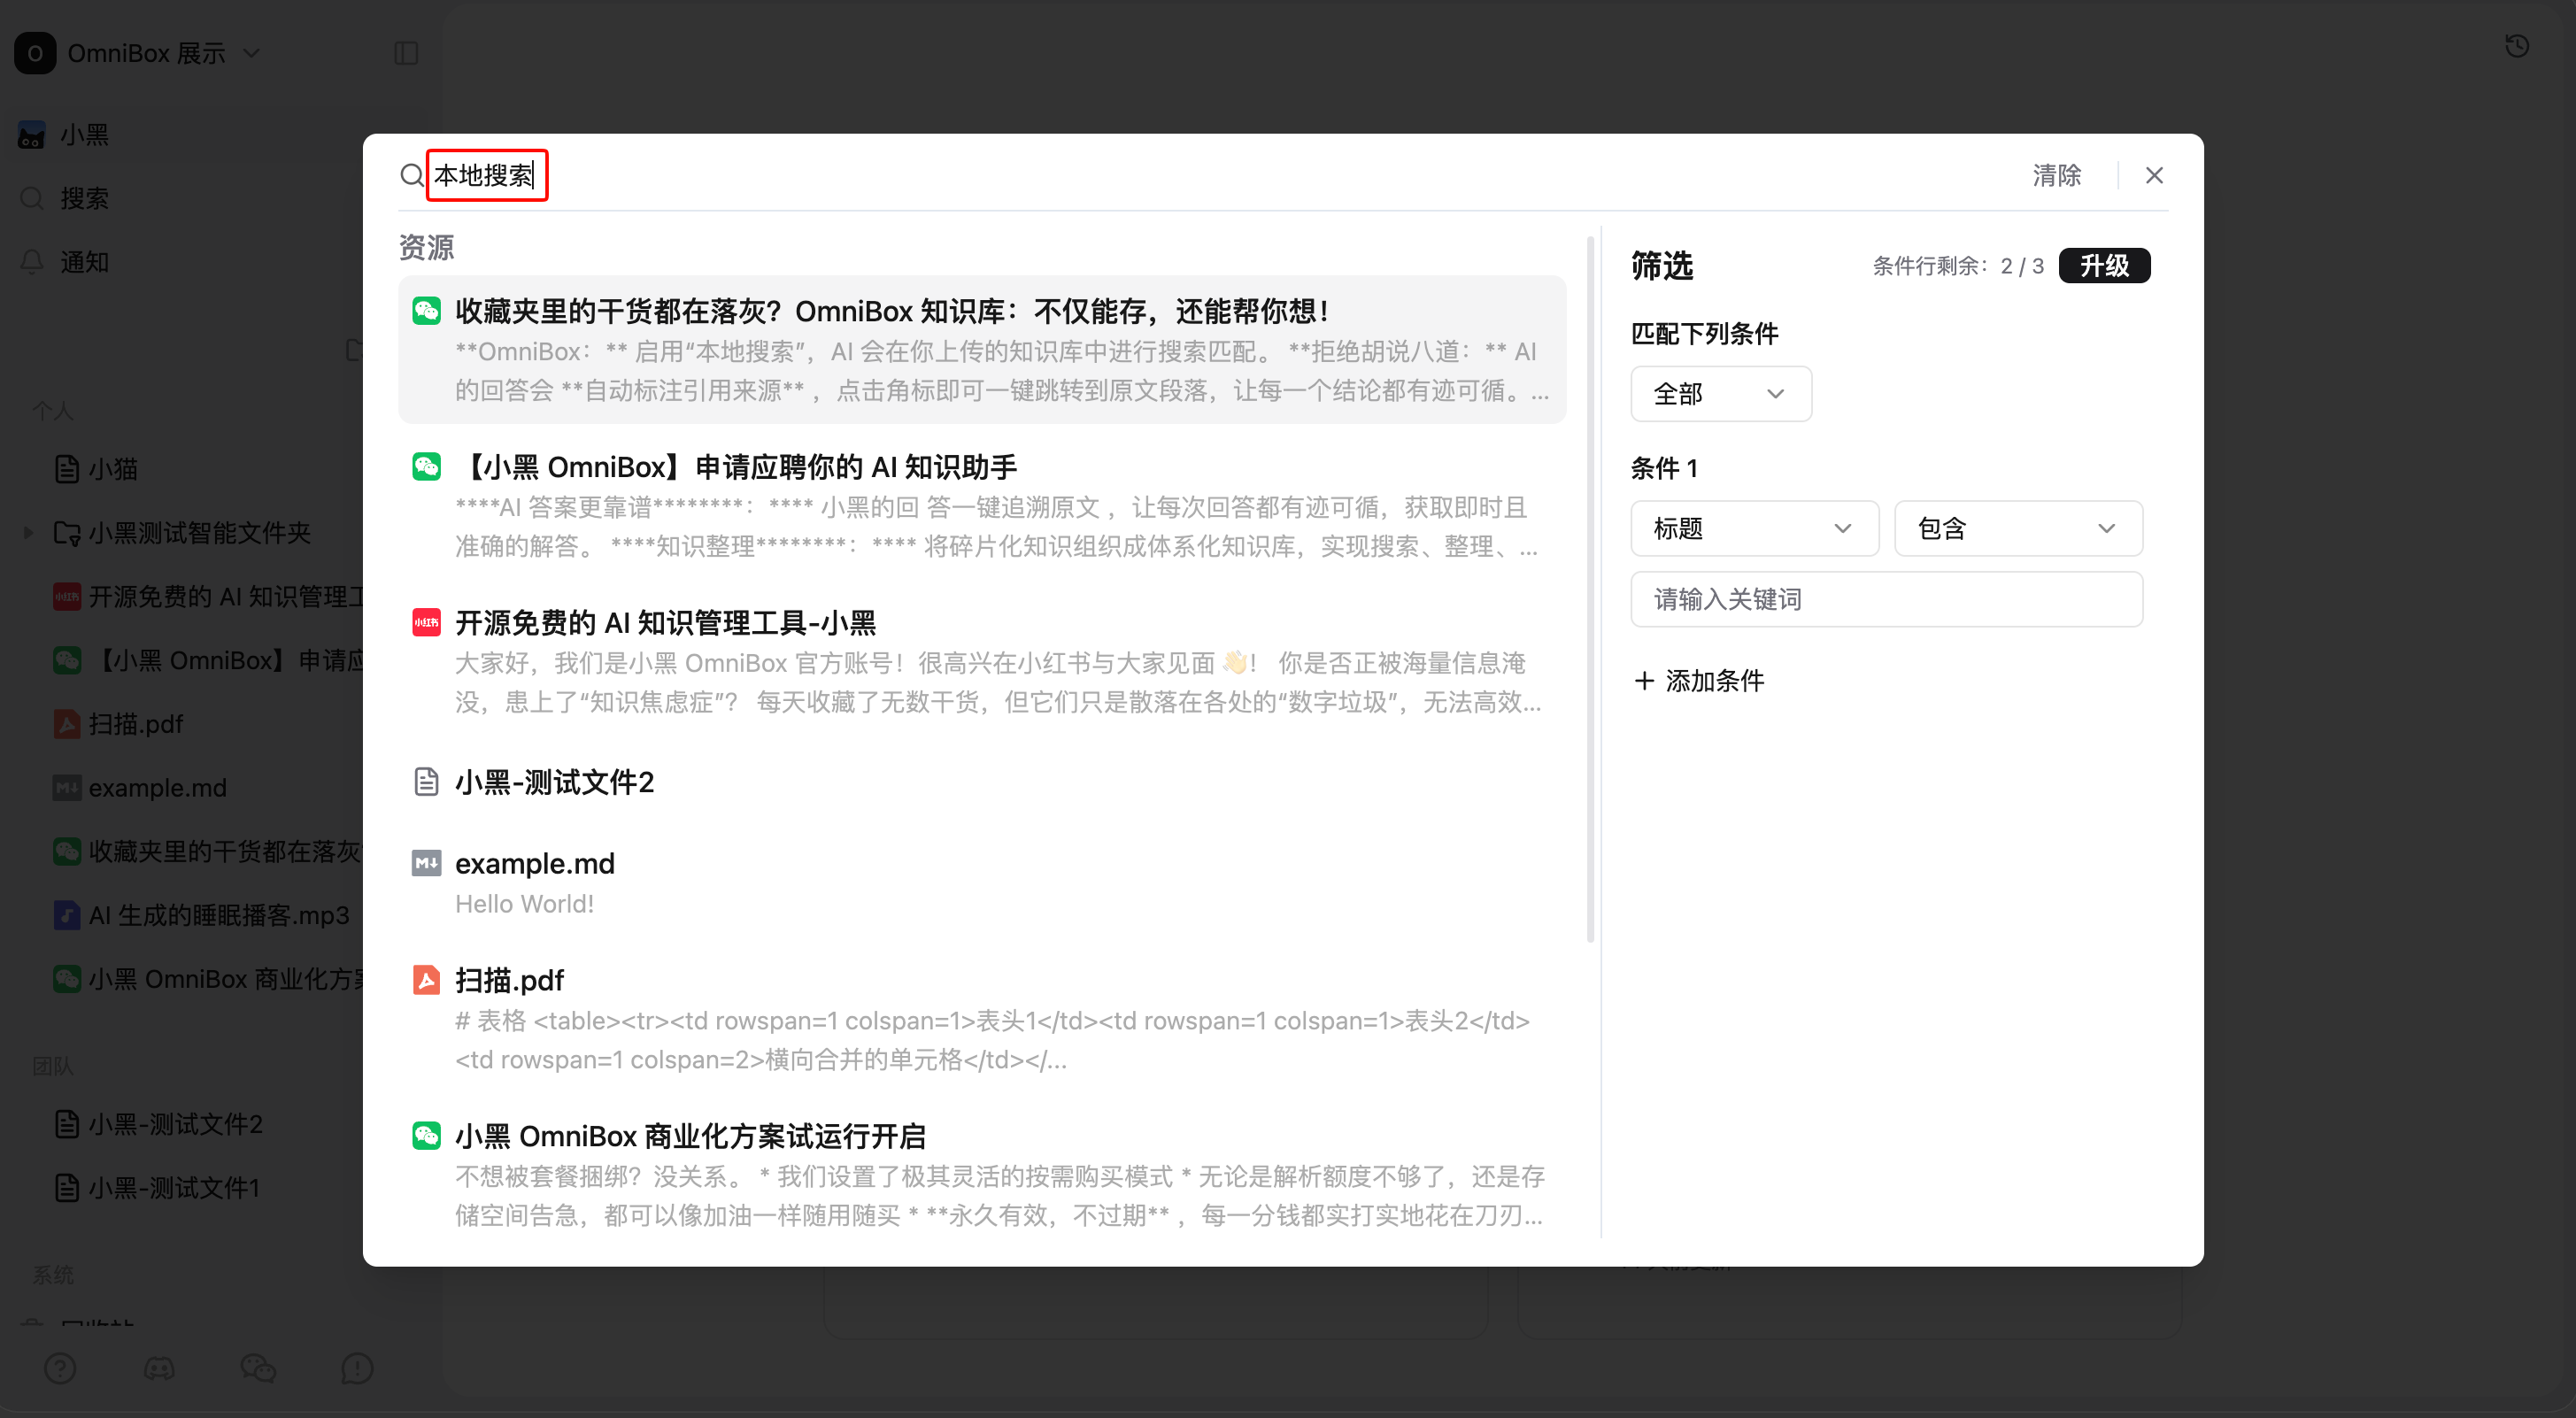Click Xiaohongshu icon of 开源免费的 result

point(427,623)
